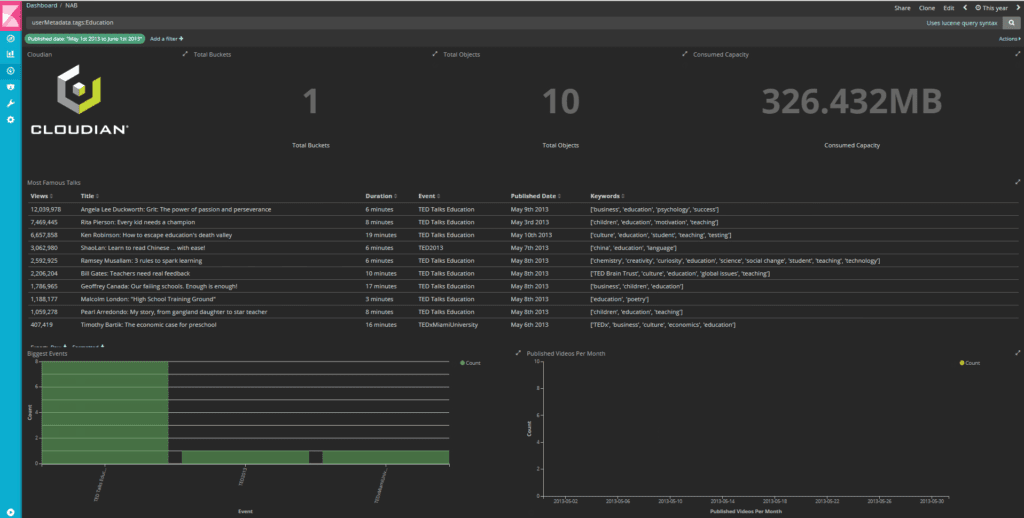Click the 12,039,978 views cell
The height and width of the screenshot is (518, 1024).
[46, 210]
